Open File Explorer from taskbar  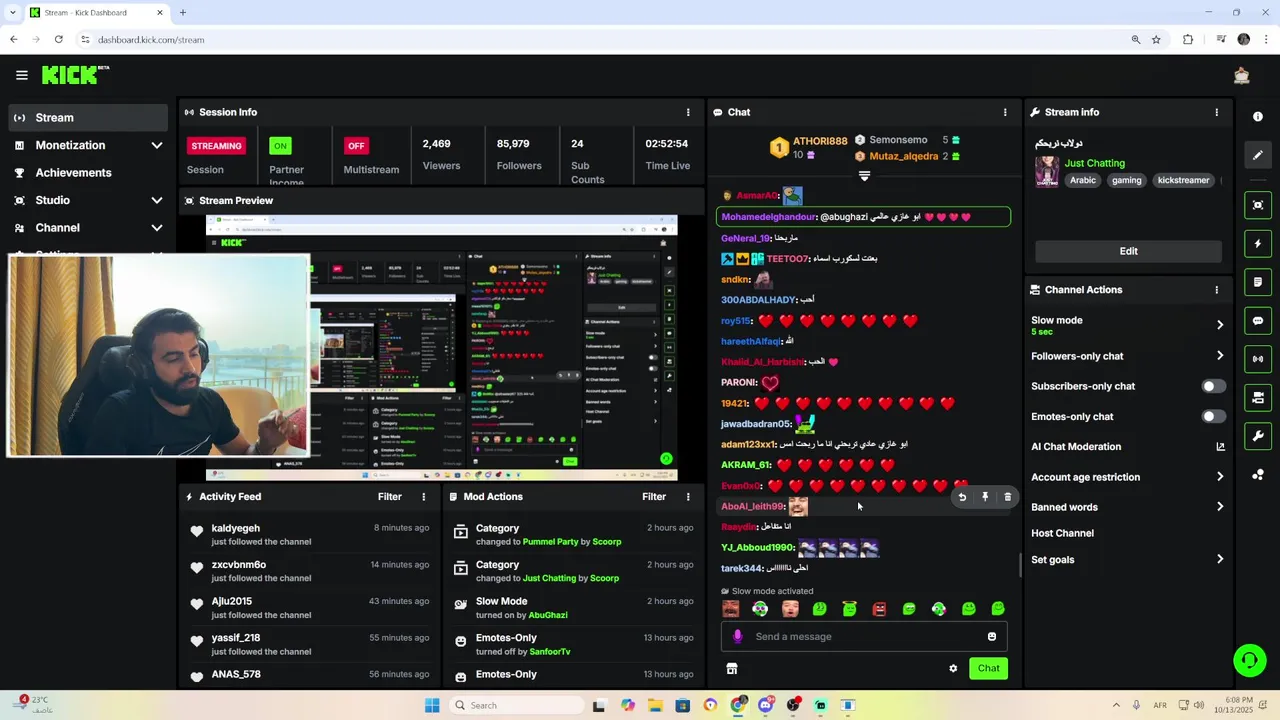coord(656,706)
